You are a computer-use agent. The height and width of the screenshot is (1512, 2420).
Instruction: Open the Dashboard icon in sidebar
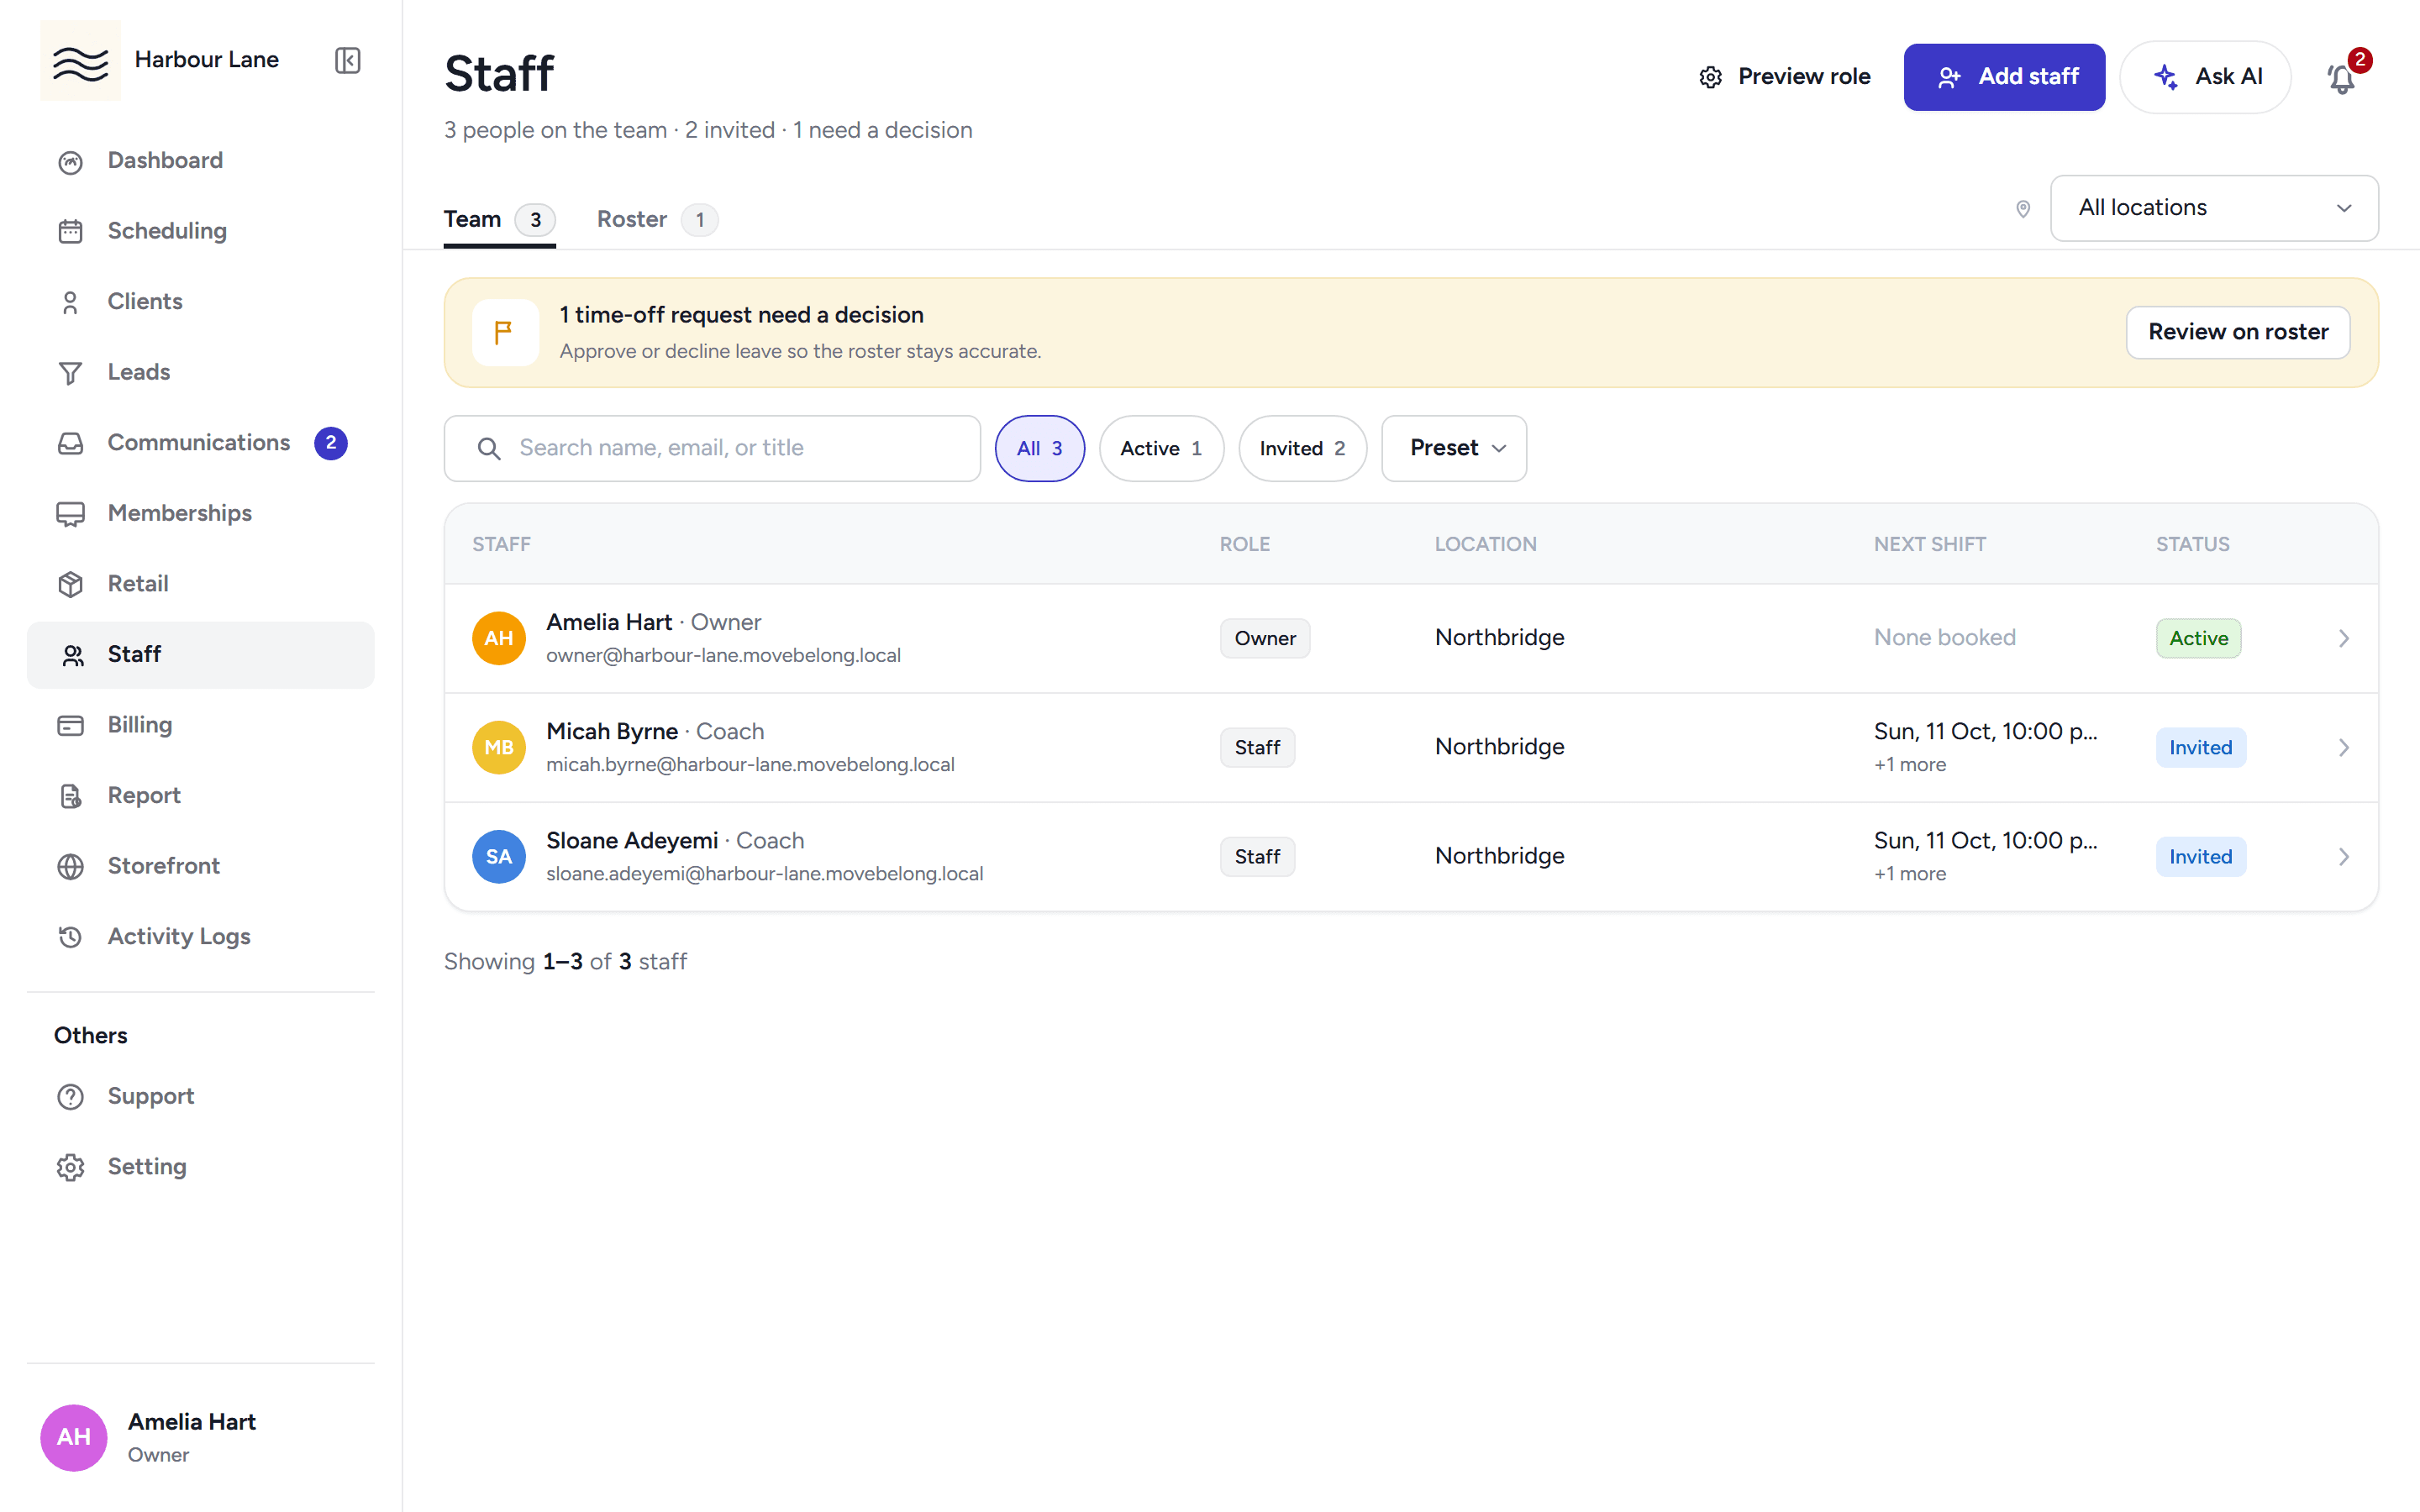[70, 161]
